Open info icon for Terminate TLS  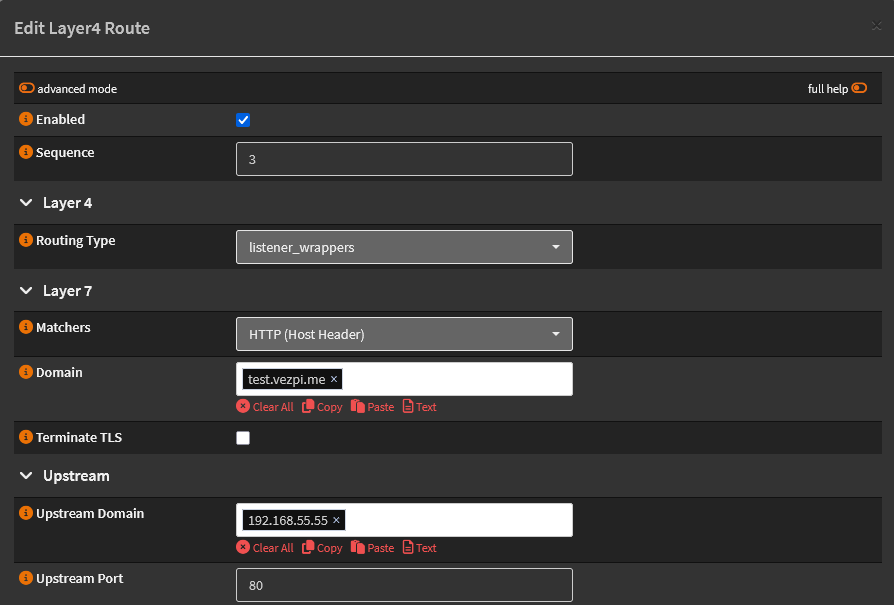[26, 438]
